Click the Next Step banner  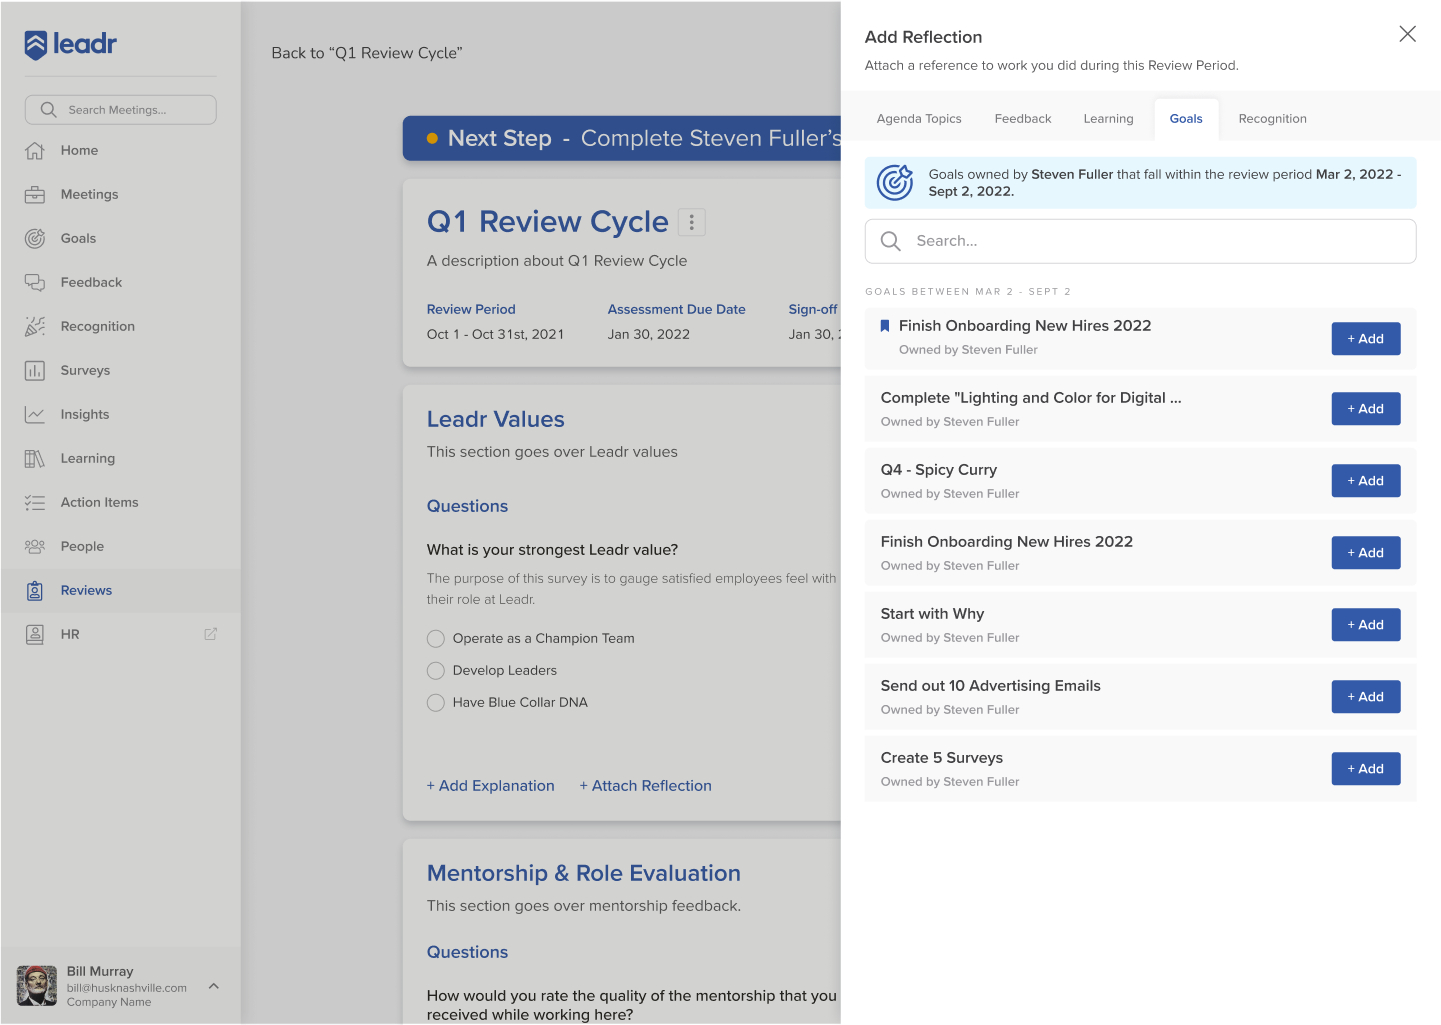tap(622, 138)
